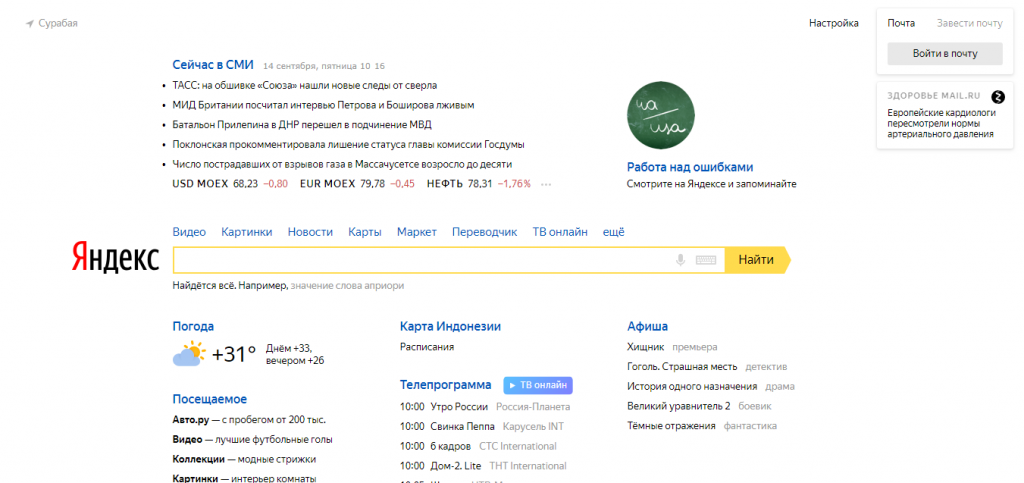Screen dimensions: 1024x483
Task: Open the ещё services dropdown
Action: 613,232
